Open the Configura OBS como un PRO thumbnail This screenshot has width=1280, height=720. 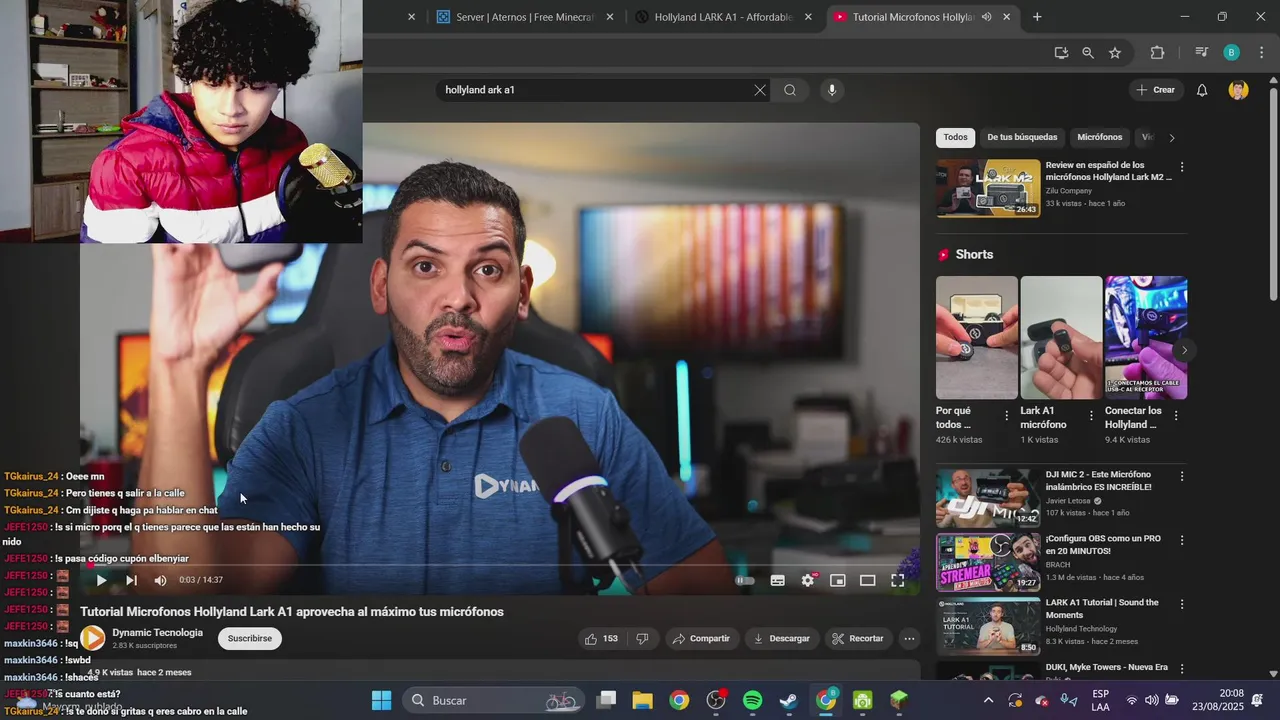(x=988, y=562)
